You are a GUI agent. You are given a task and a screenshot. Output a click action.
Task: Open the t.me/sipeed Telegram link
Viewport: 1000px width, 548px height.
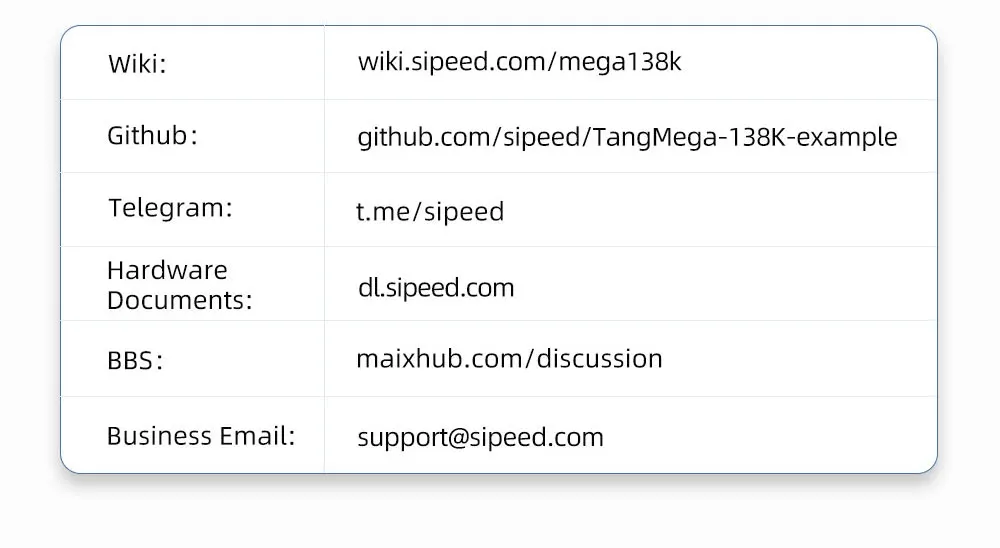tap(430, 211)
